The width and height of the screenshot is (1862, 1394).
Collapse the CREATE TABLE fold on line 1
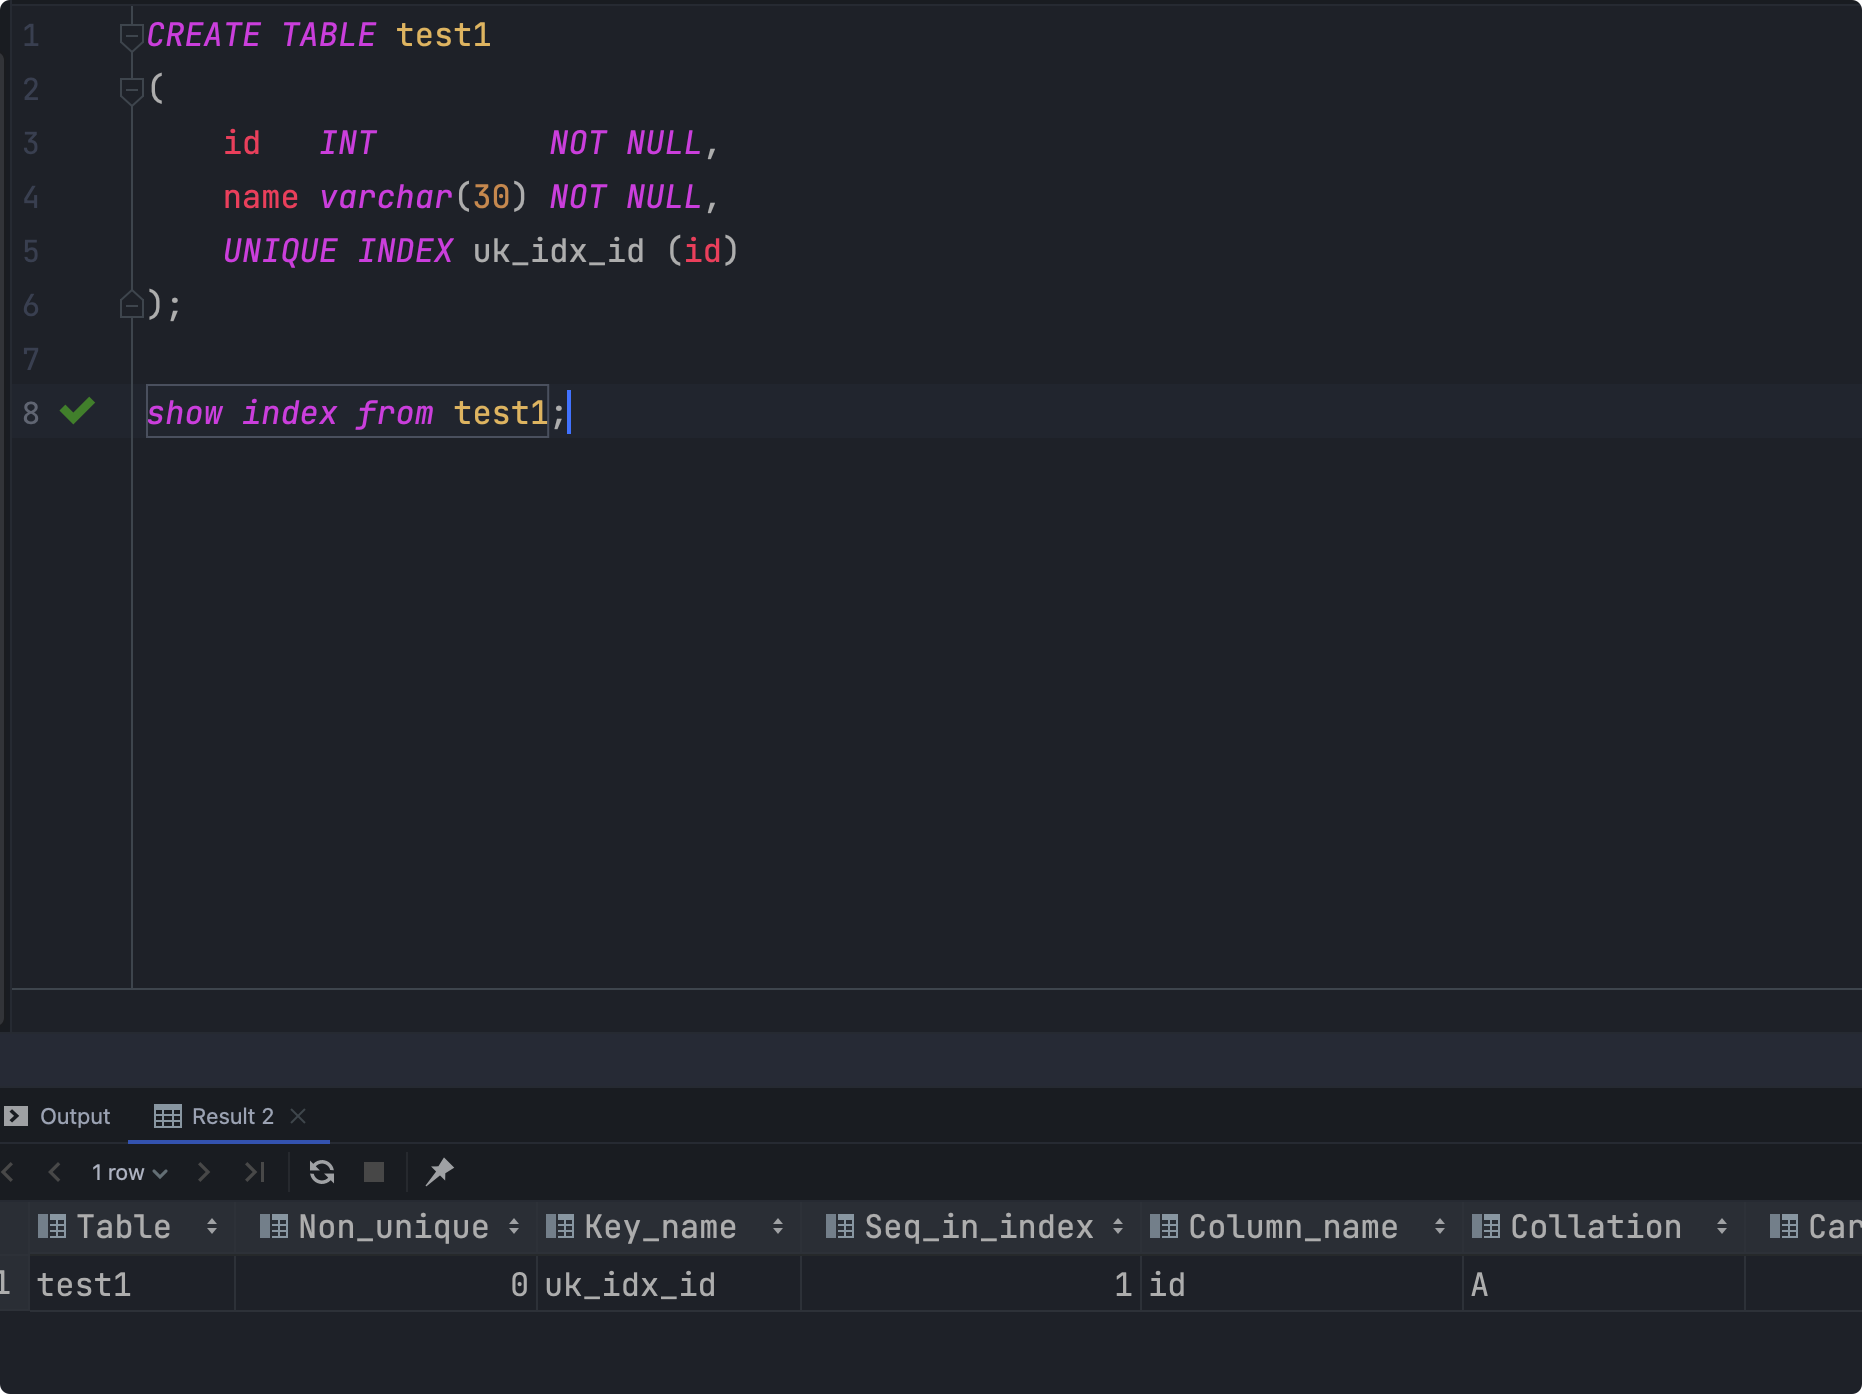(x=131, y=36)
